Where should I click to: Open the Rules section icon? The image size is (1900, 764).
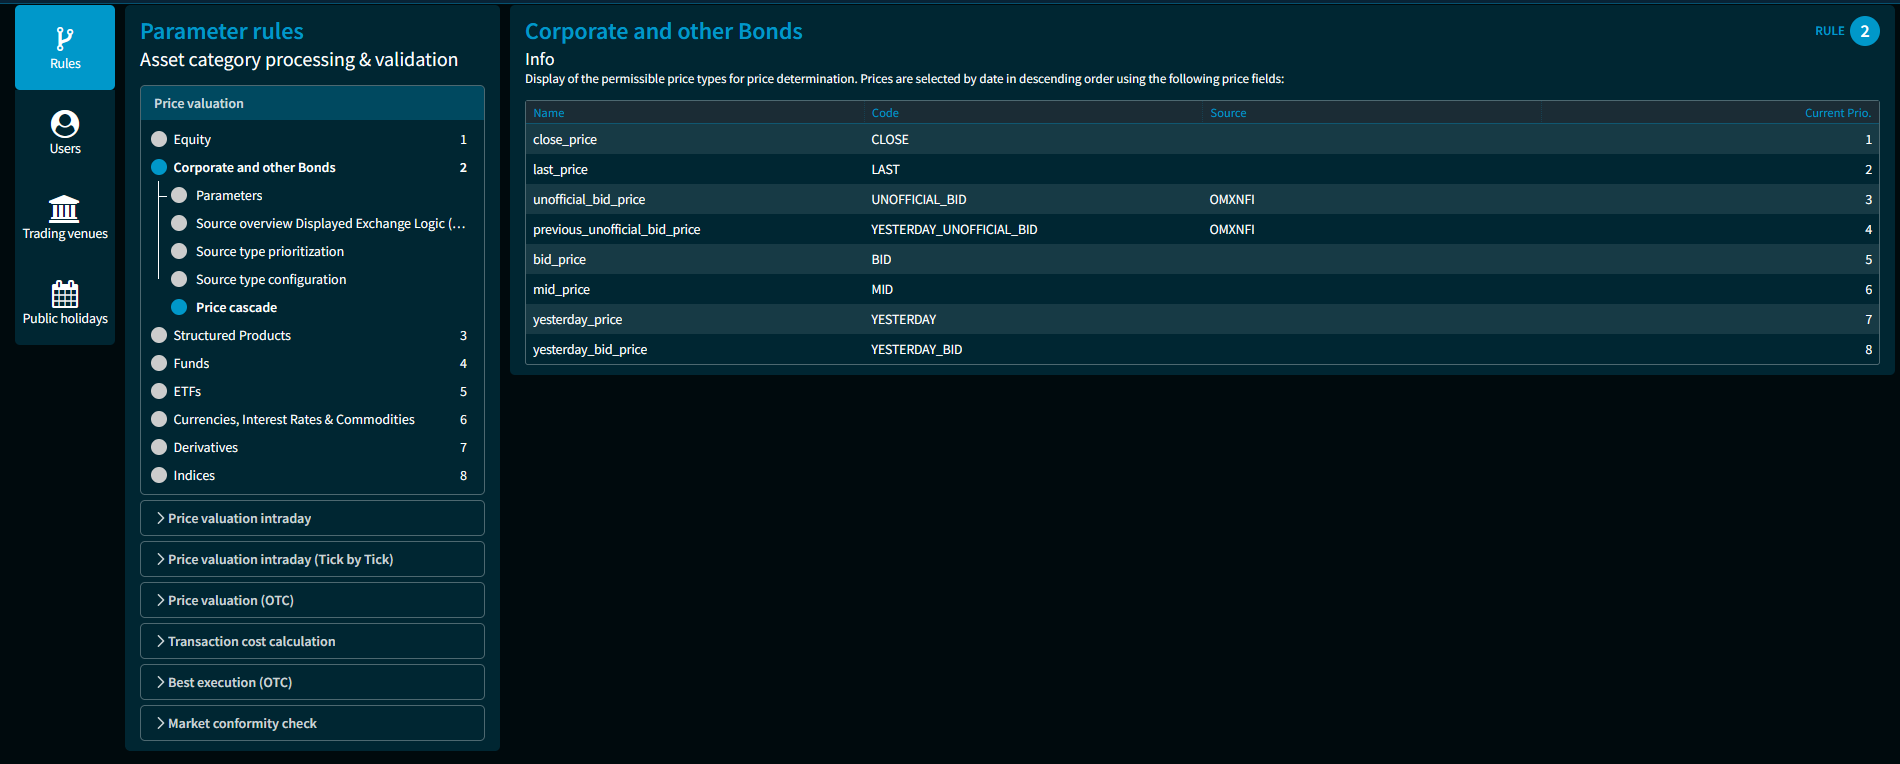65,39
